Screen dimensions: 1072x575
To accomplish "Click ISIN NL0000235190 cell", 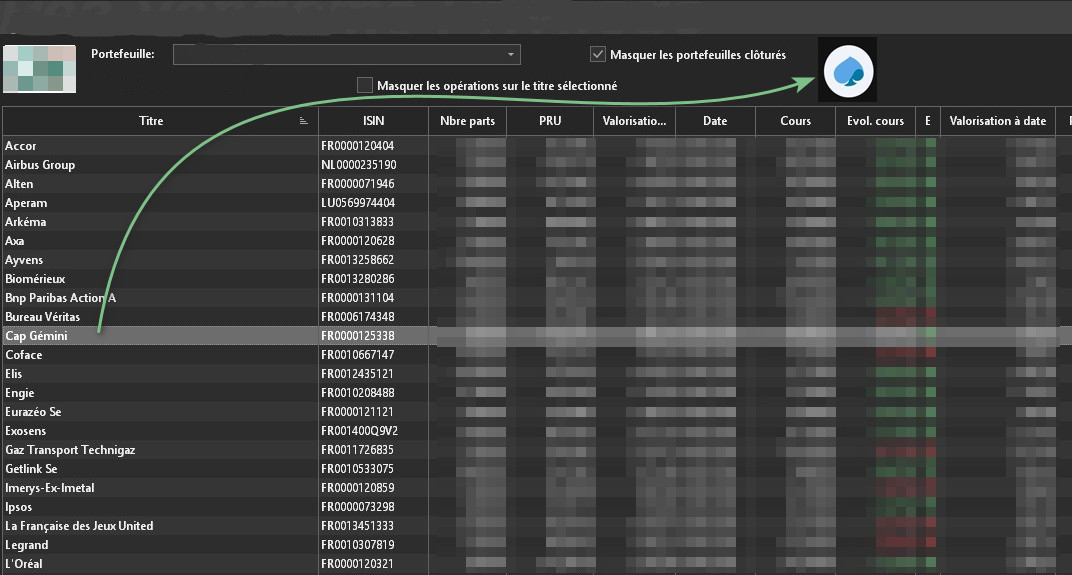I will point(373,165).
